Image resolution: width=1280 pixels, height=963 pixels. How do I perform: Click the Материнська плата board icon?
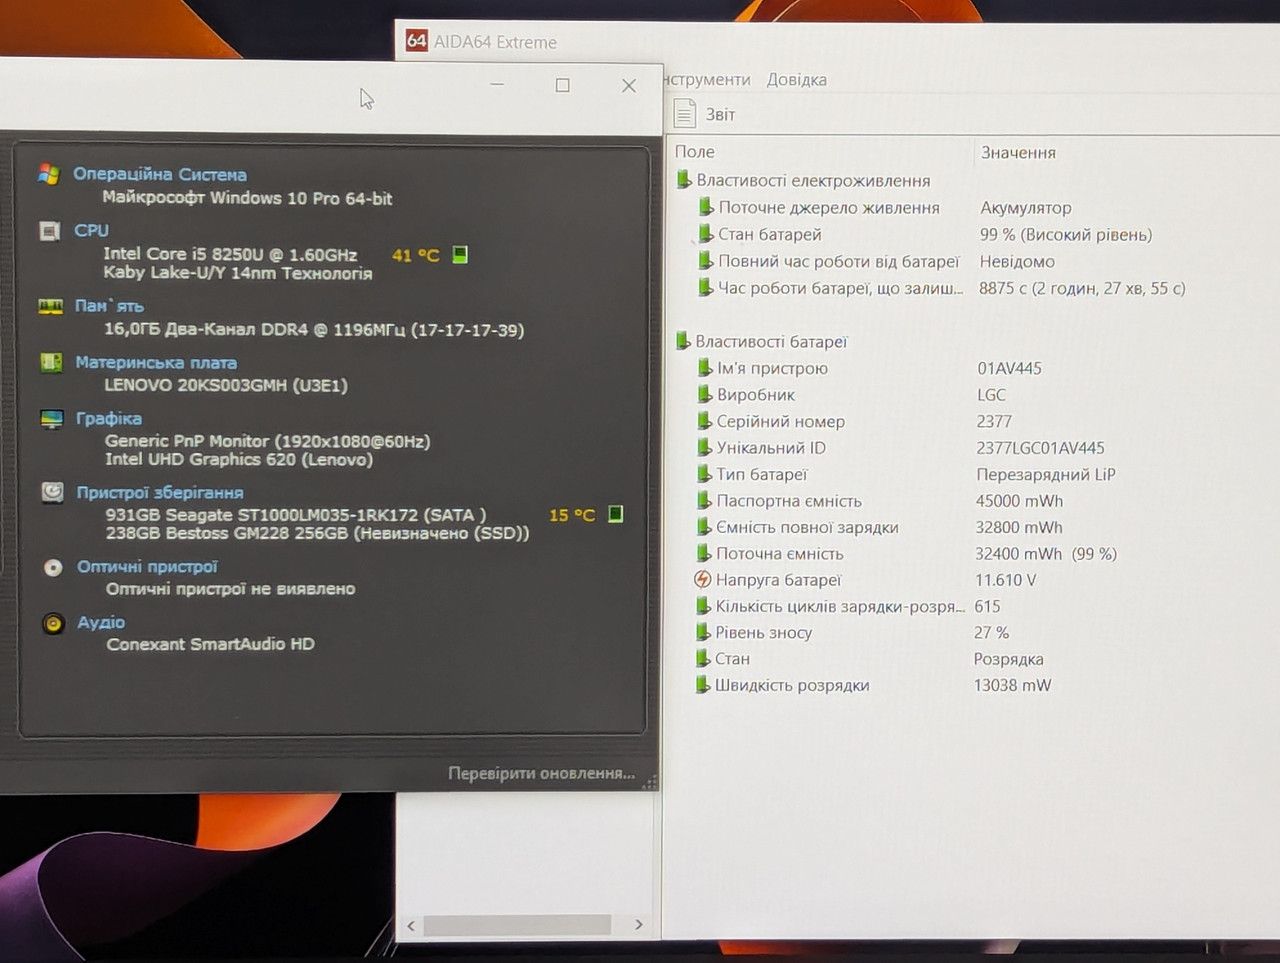click(51, 362)
